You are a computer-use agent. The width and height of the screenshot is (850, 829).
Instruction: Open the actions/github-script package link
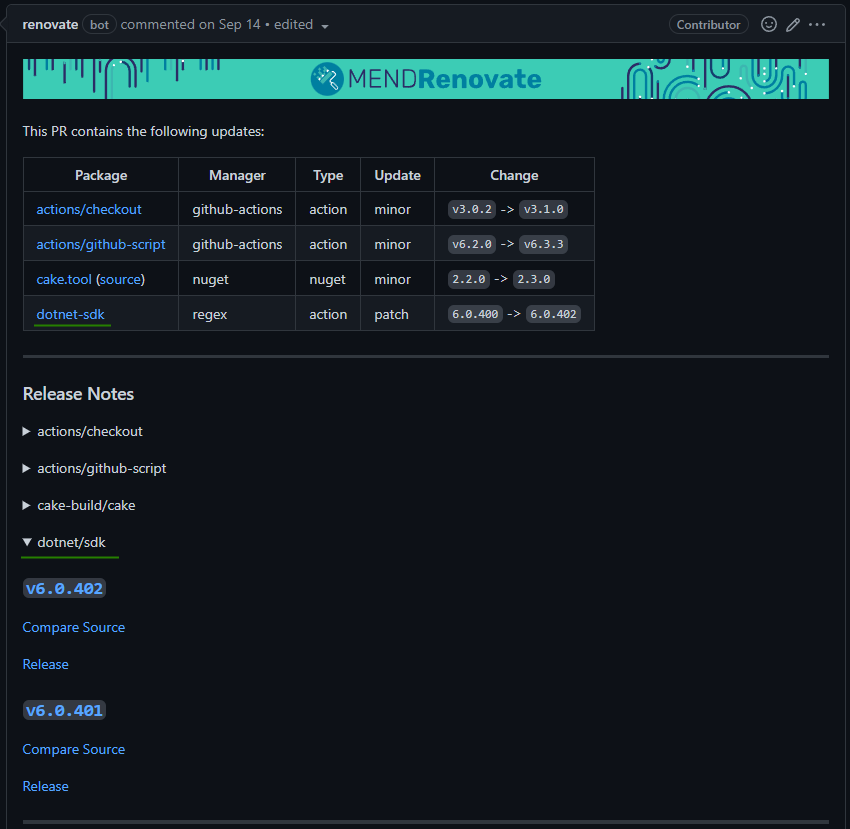coord(101,245)
